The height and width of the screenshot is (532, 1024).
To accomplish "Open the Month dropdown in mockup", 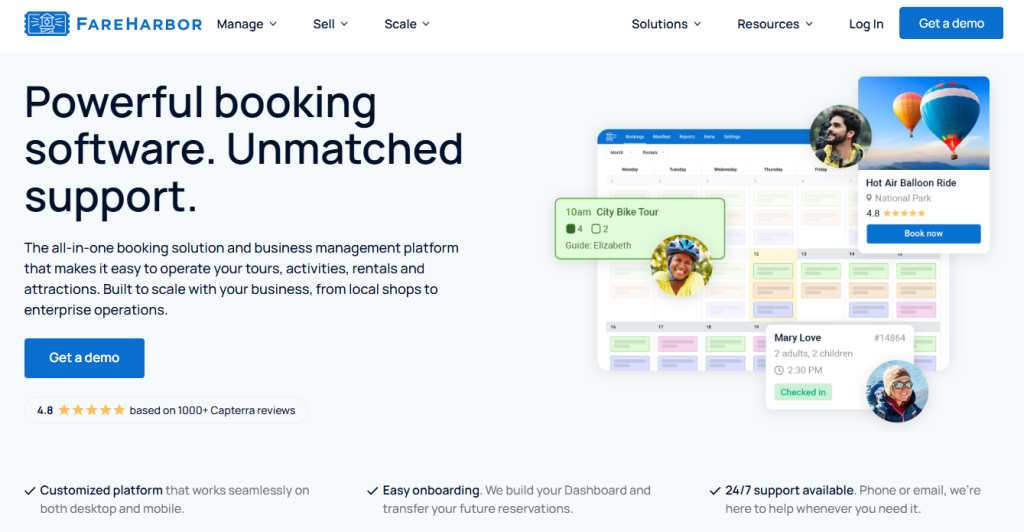I will (620, 153).
